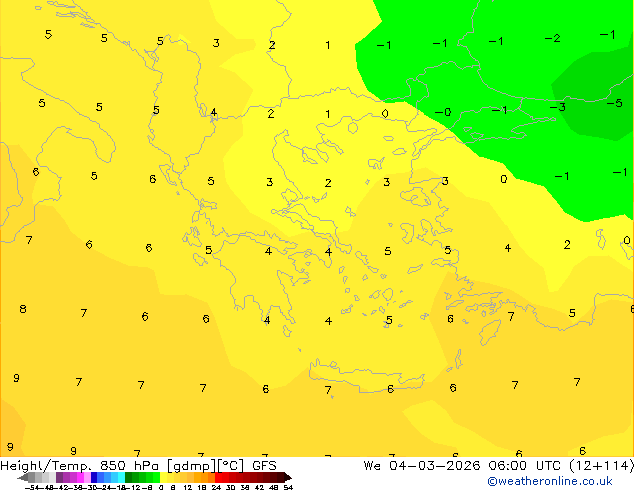The height and width of the screenshot is (490, 634).
Task: Click the temperature value -0 on map
Action: [443, 112]
